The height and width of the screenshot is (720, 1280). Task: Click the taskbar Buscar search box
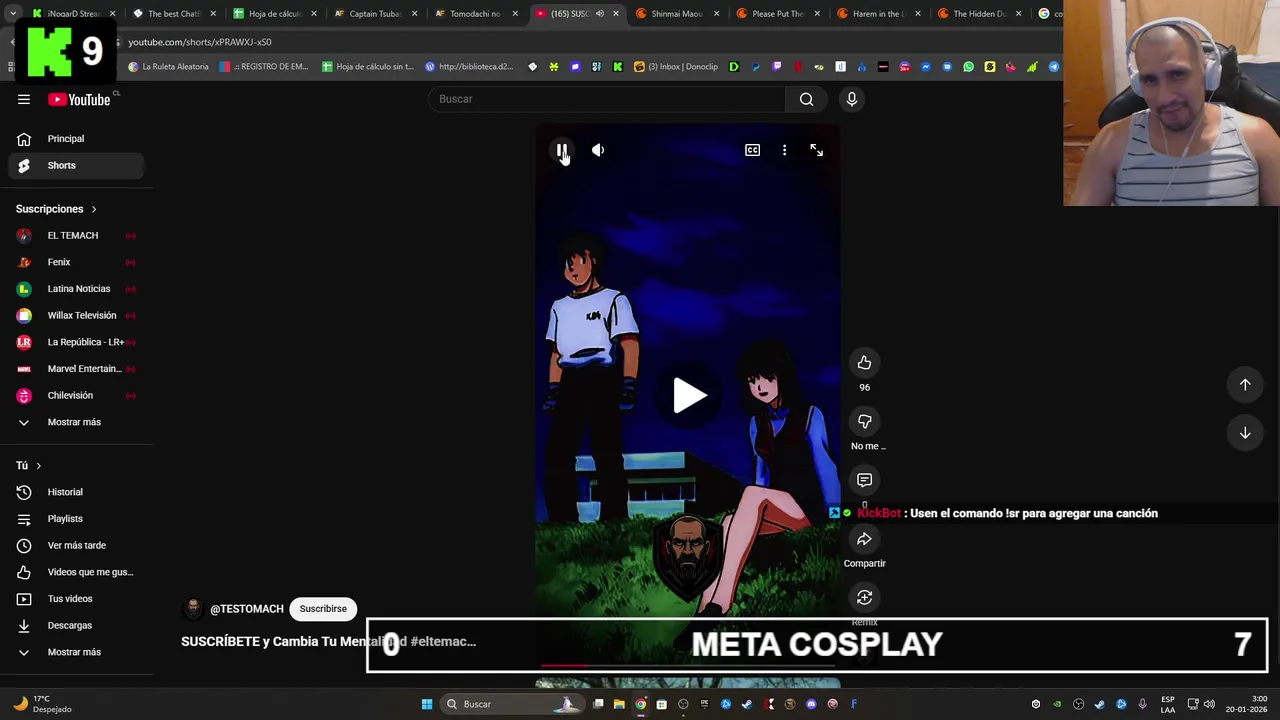513,704
